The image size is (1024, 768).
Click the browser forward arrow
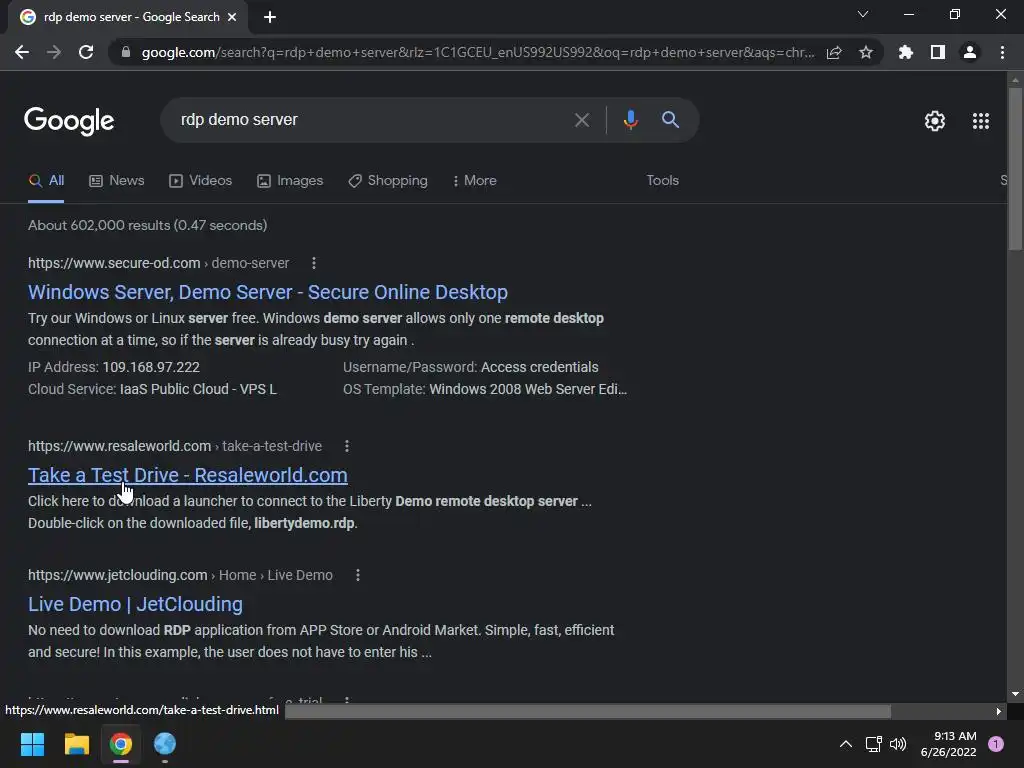[54, 52]
